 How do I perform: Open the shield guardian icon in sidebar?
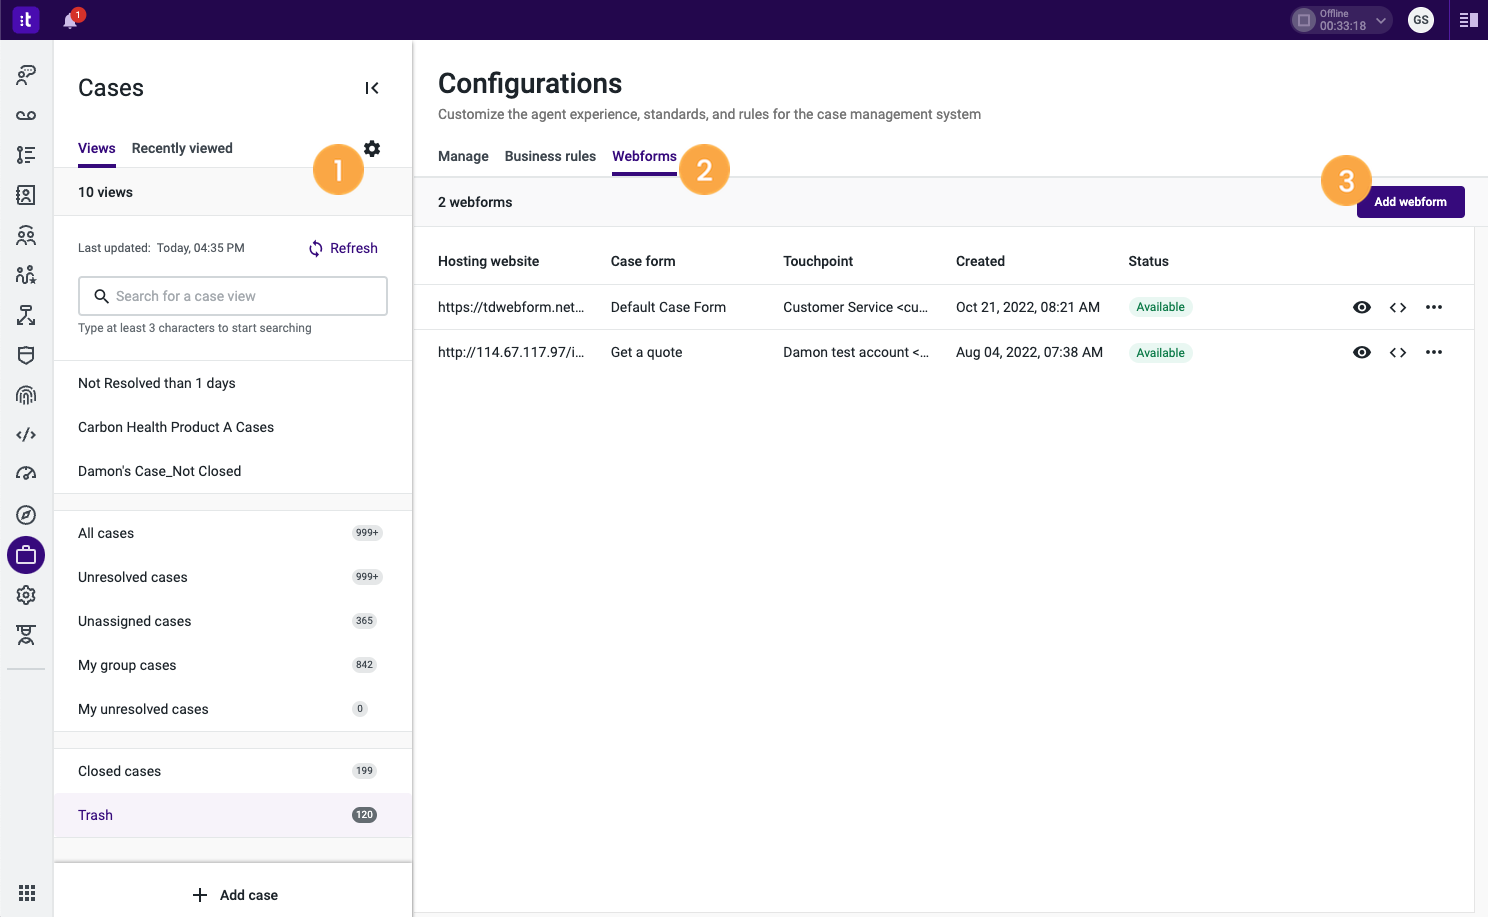(26, 355)
